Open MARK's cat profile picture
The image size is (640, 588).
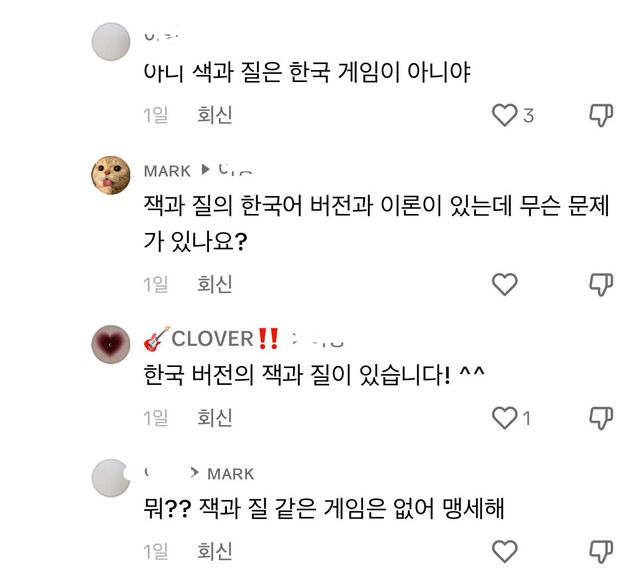click(x=112, y=177)
